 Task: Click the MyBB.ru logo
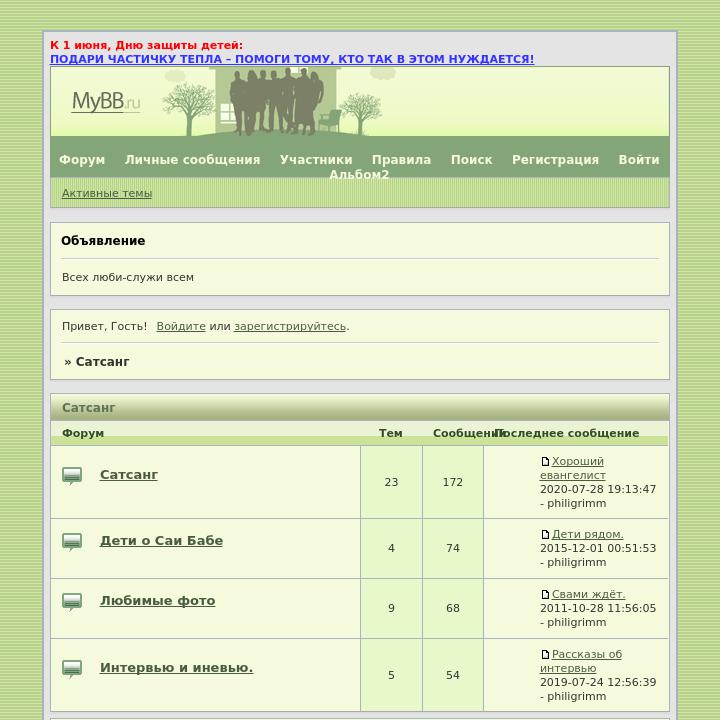[x=106, y=102]
